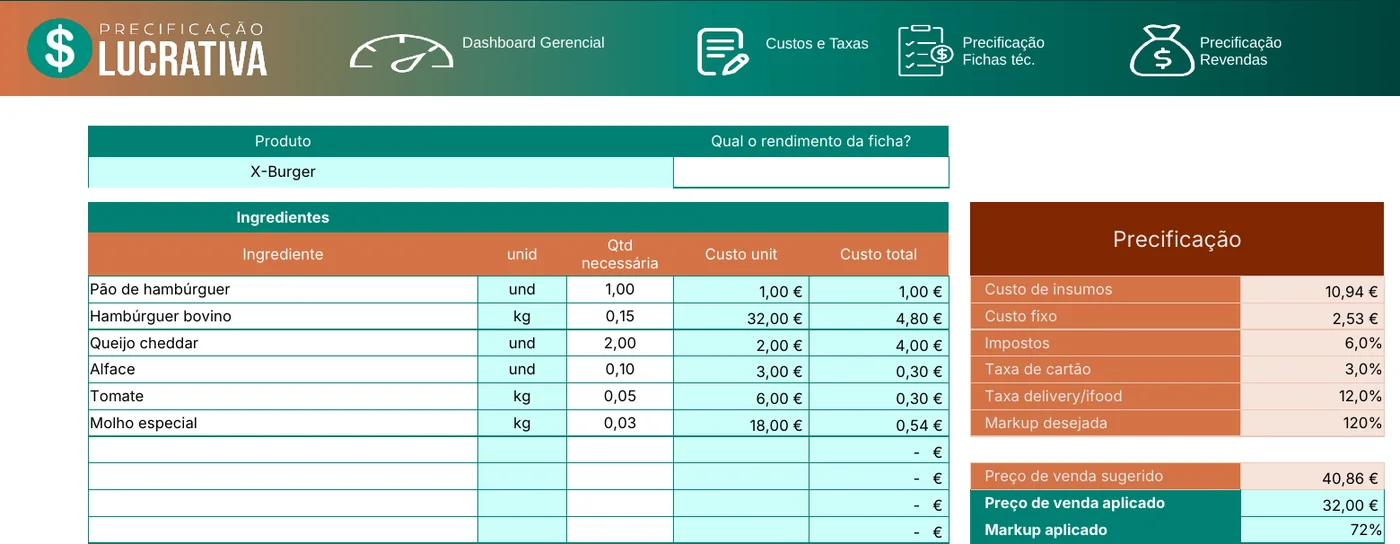Click the Custo total column header
This screenshot has height=544, width=1400.
tap(879, 254)
